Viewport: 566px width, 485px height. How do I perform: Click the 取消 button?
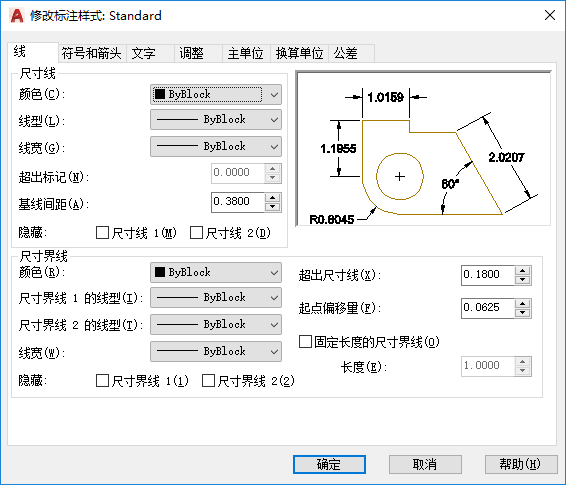tap(425, 464)
